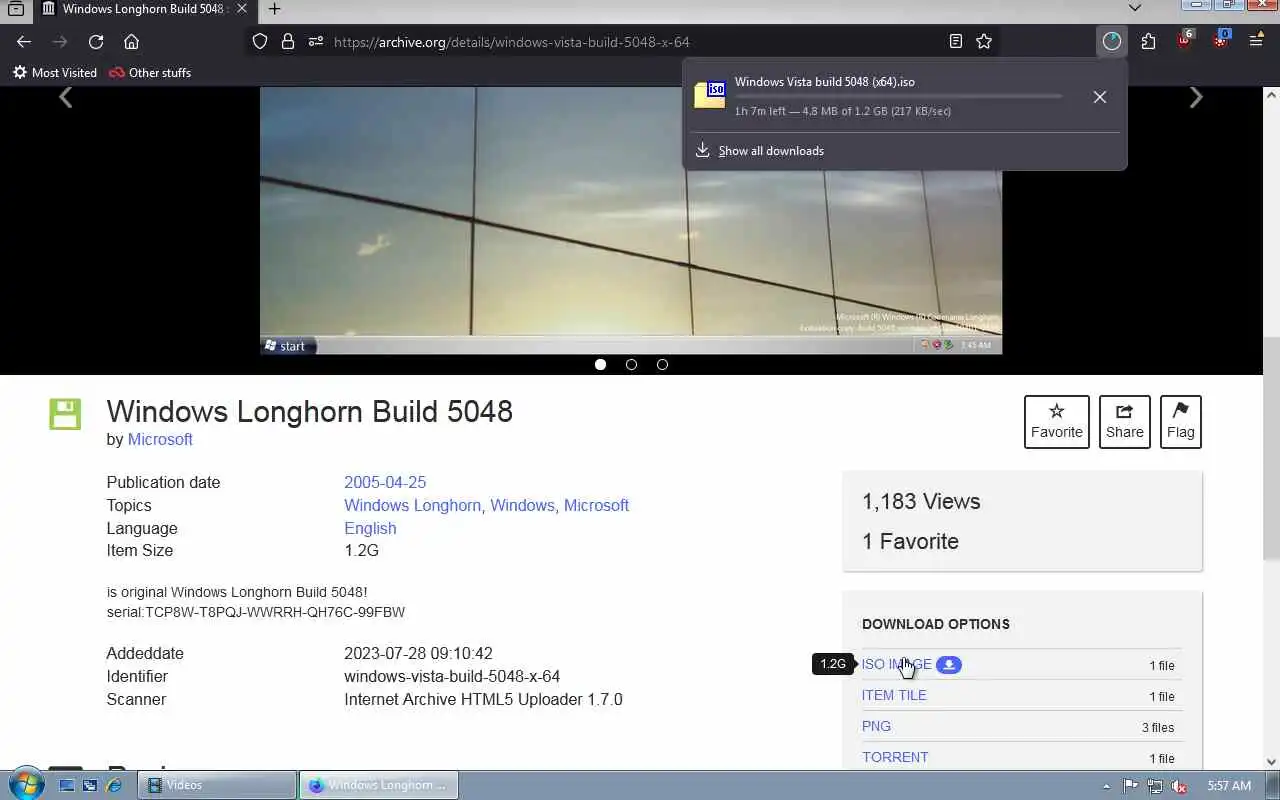The height and width of the screenshot is (800, 1280).
Task: Open the muted volume tray icon
Action: pyautogui.click(x=1179, y=786)
